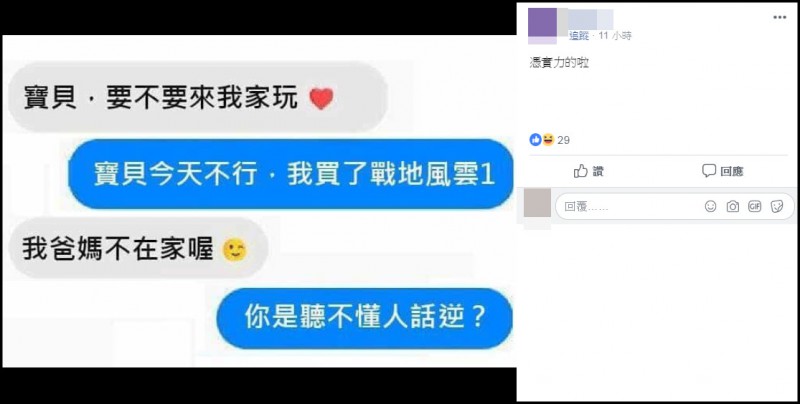Click the 追蹤 follow link
The image size is (800, 404).
click(579, 36)
